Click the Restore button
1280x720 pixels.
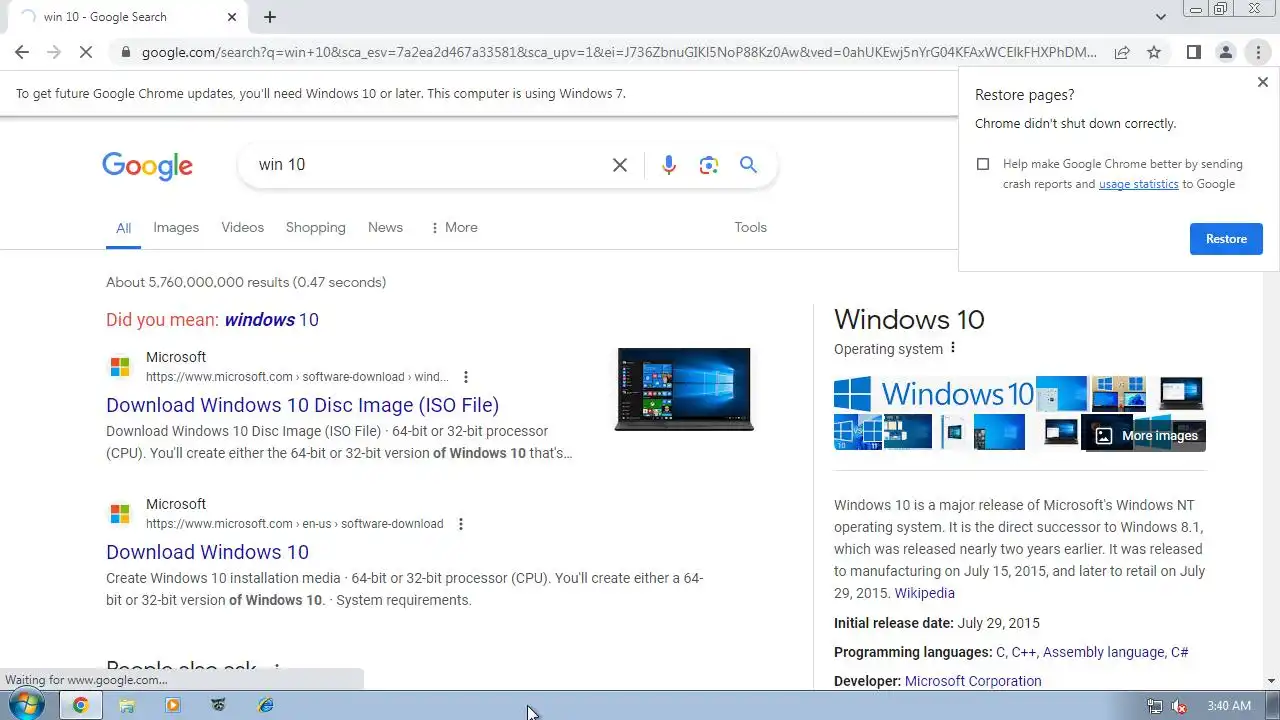pos(1226,239)
